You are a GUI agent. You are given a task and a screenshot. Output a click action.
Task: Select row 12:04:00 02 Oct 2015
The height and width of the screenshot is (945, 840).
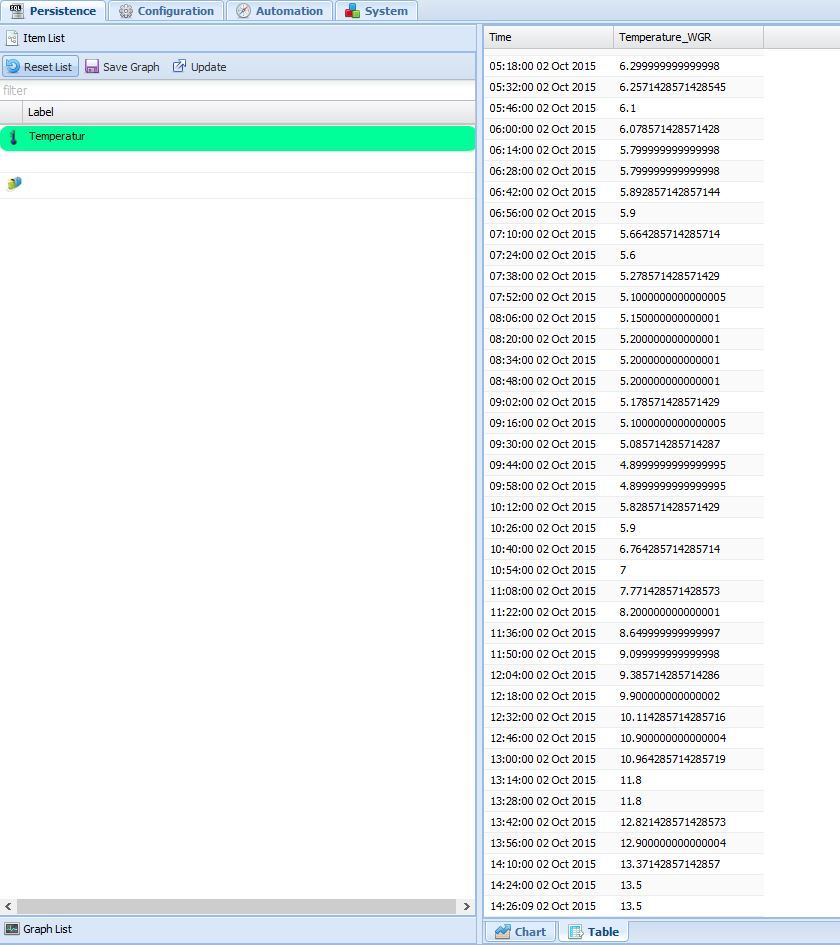(624, 675)
